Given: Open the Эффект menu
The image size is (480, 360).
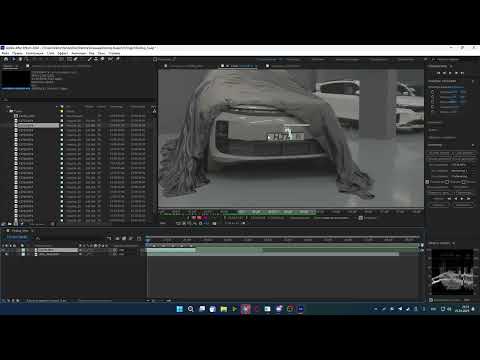Looking at the screenshot, I should tap(63, 53).
